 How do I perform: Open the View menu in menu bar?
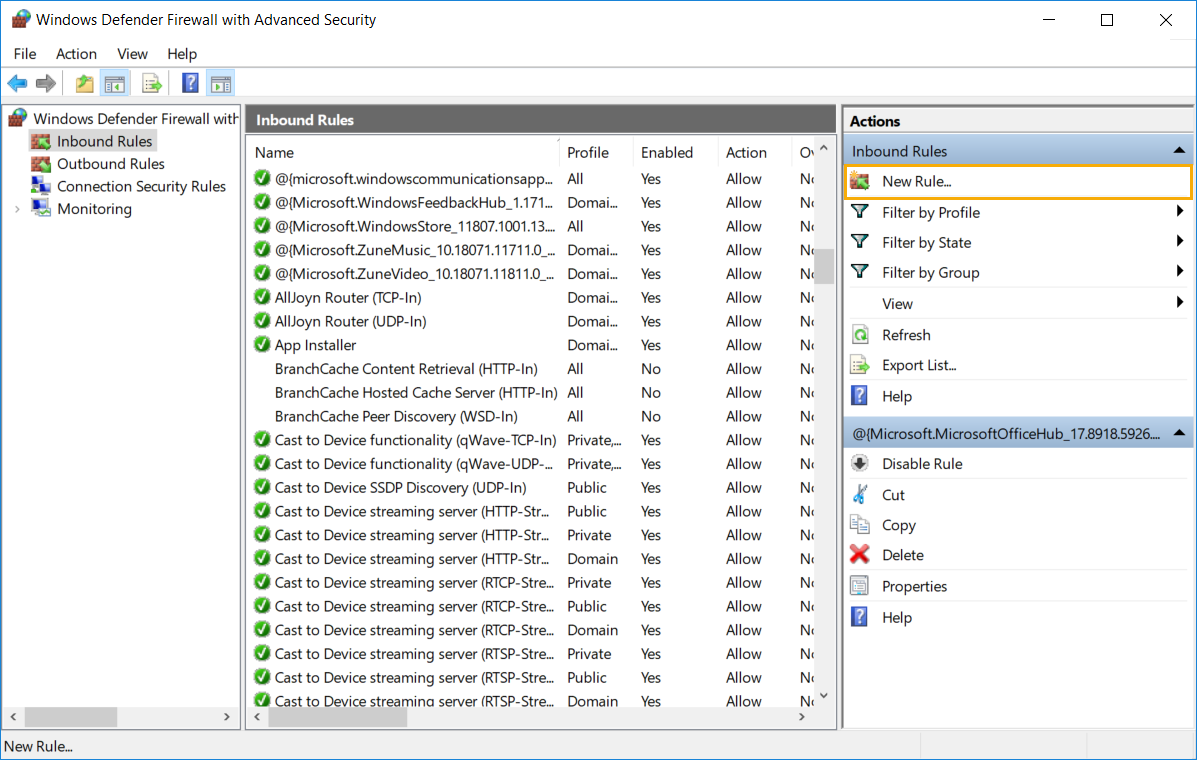pos(132,53)
